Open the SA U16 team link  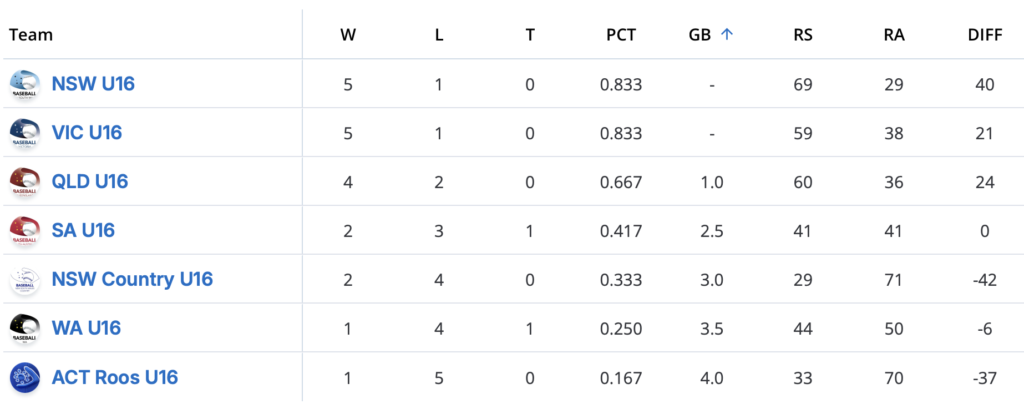[83, 231]
